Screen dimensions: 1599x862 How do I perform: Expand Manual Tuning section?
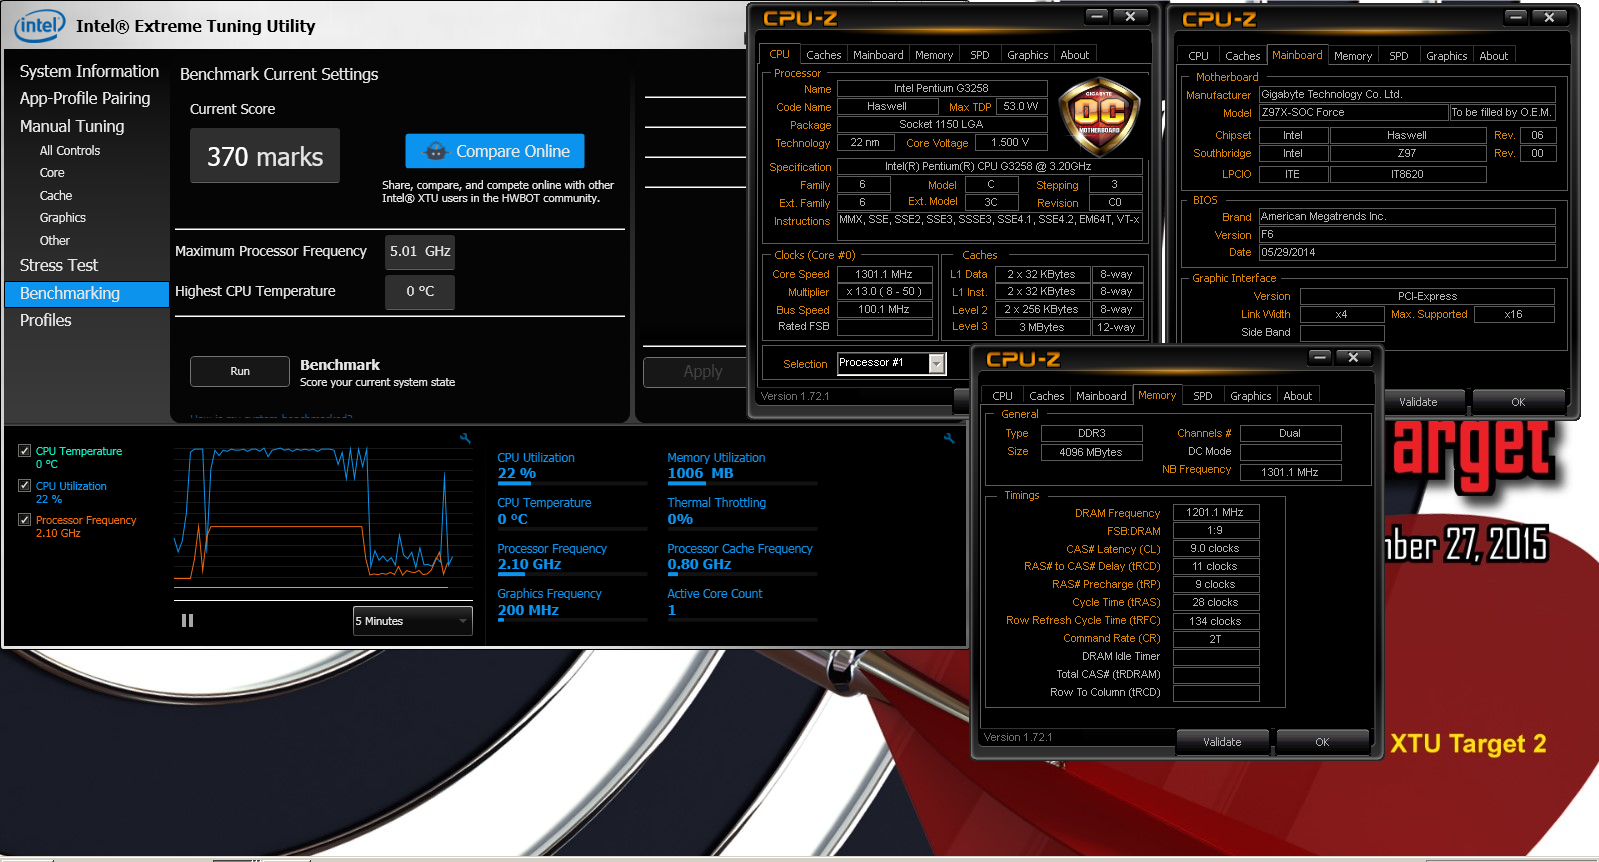click(x=72, y=126)
